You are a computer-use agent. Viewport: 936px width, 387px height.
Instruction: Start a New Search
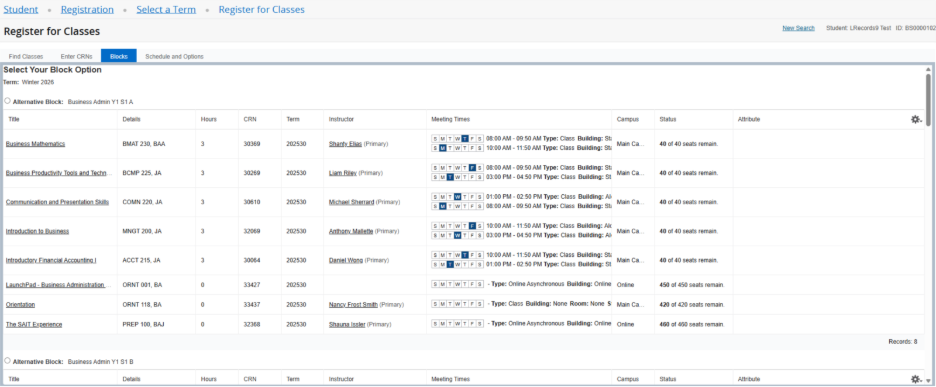pyautogui.click(x=798, y=28)
